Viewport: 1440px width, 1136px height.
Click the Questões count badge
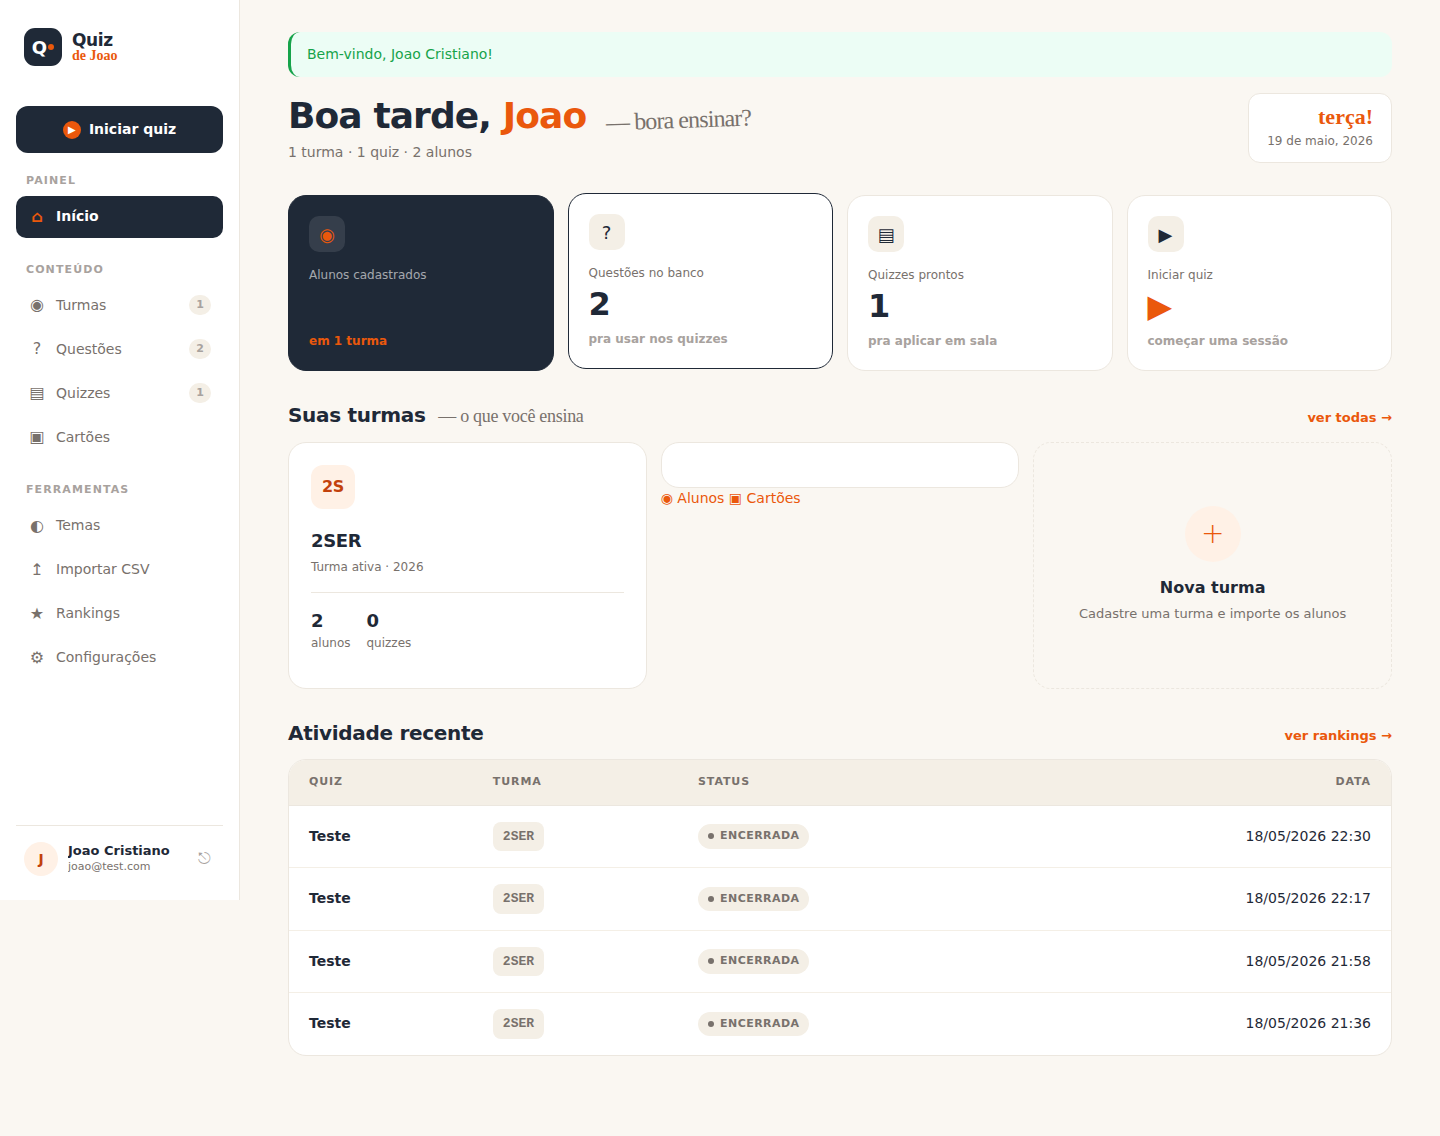pos(200,349)
